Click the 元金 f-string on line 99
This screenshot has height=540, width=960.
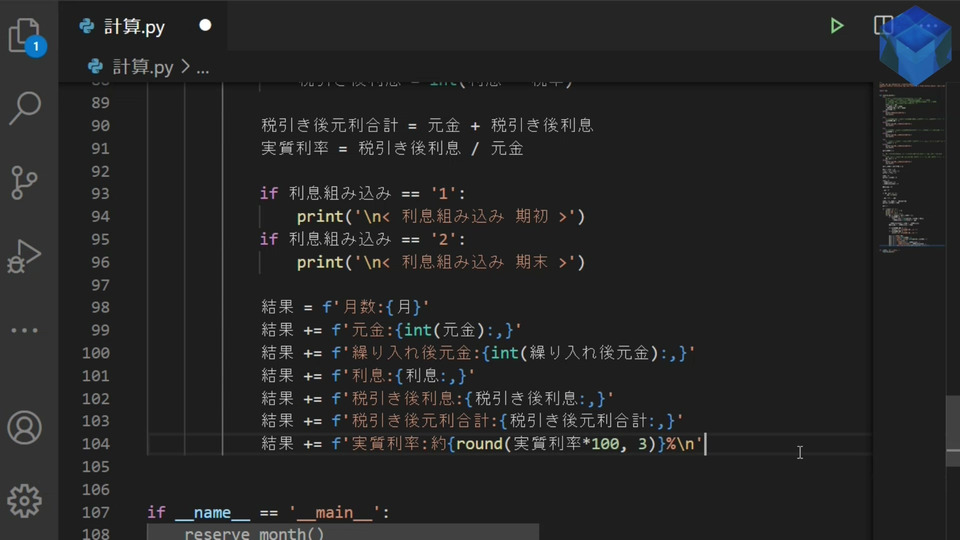pos(427,330)
